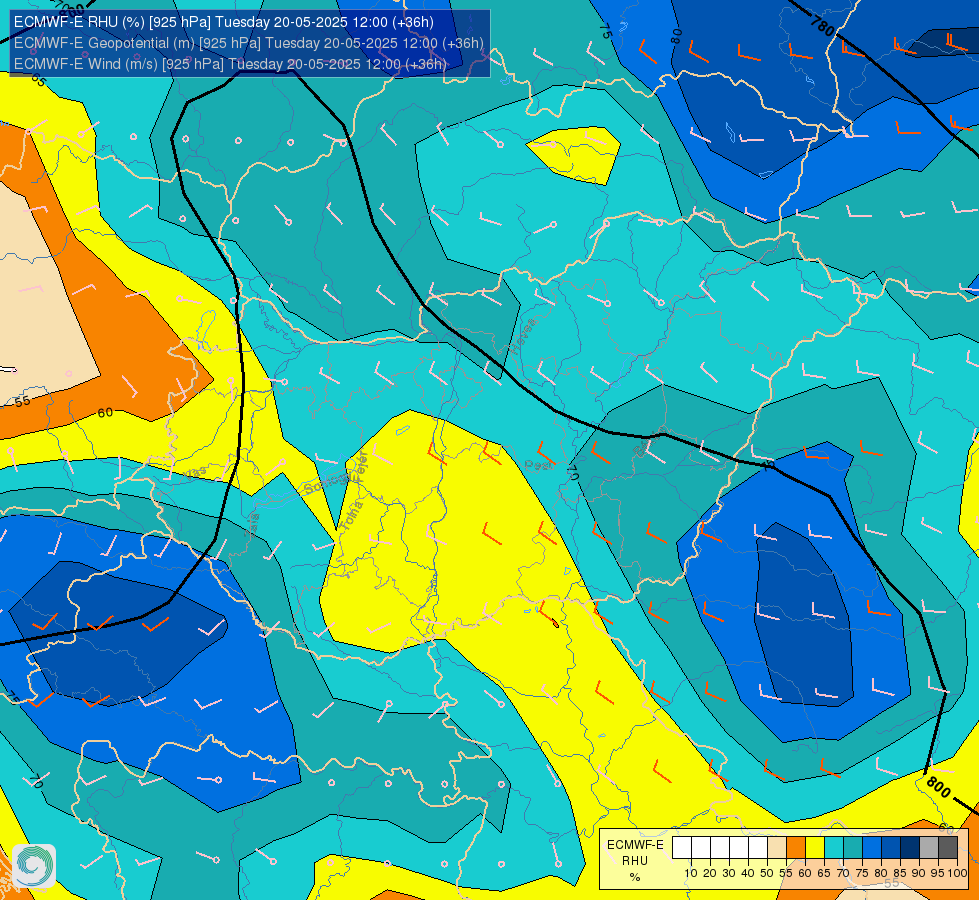The image size is (979, 900).
Task: Select the ECMWF-E Wind (m/s) title line
Action: click(x=230, y=64)
